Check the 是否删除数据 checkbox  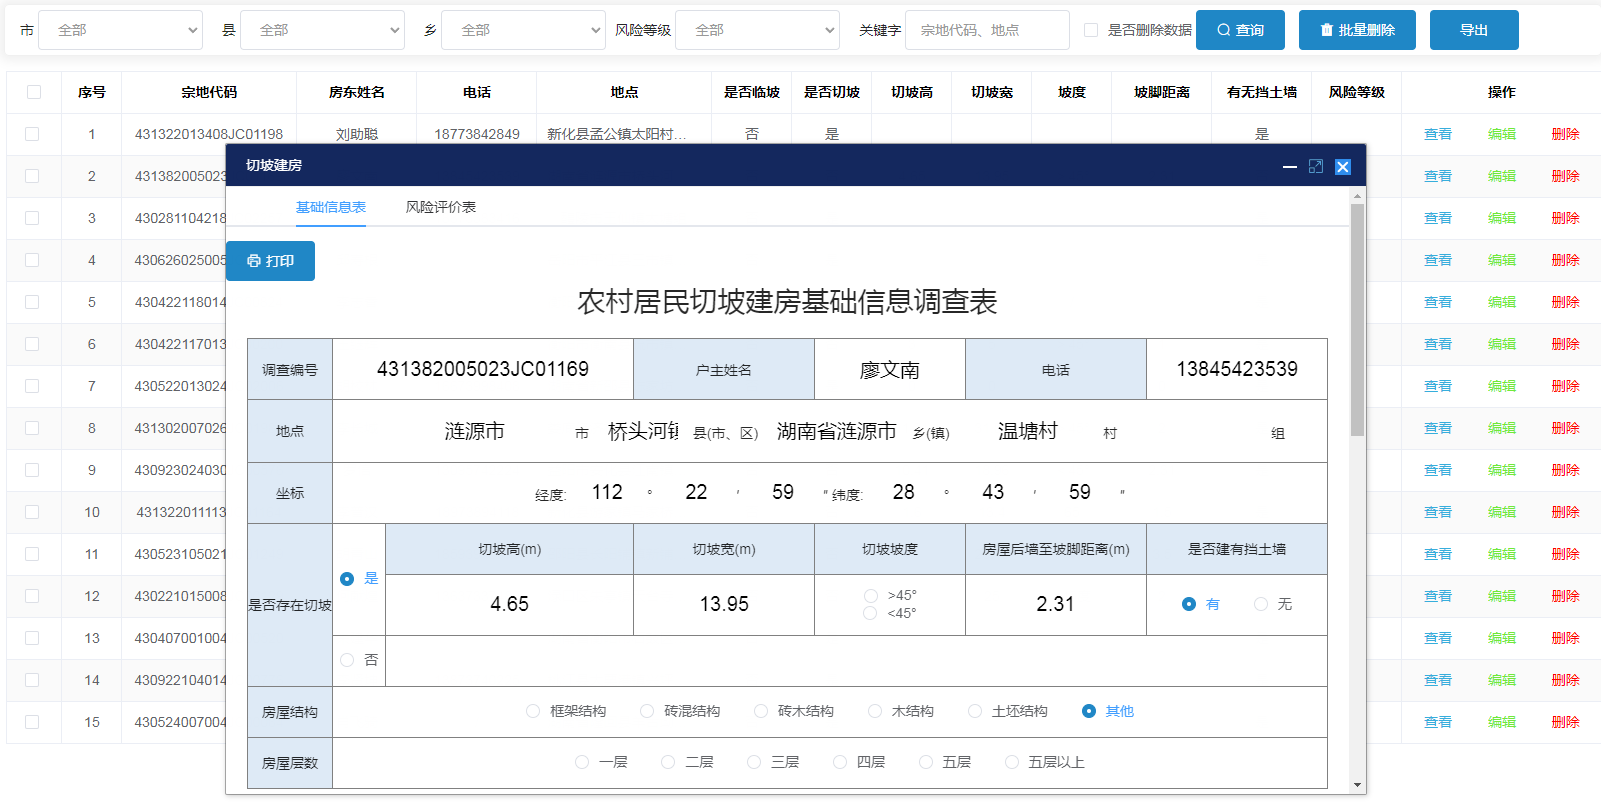1091,30
